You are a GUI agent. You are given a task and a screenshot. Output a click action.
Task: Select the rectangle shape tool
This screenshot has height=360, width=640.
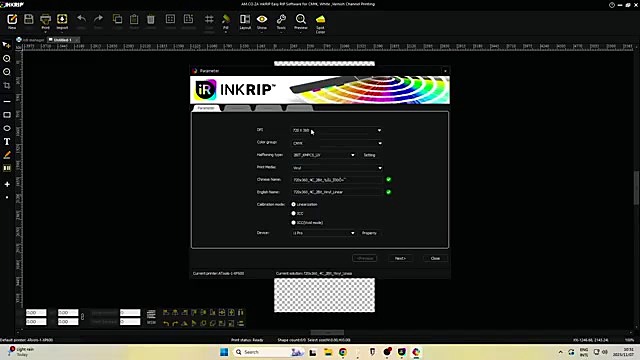pos(7,115)
